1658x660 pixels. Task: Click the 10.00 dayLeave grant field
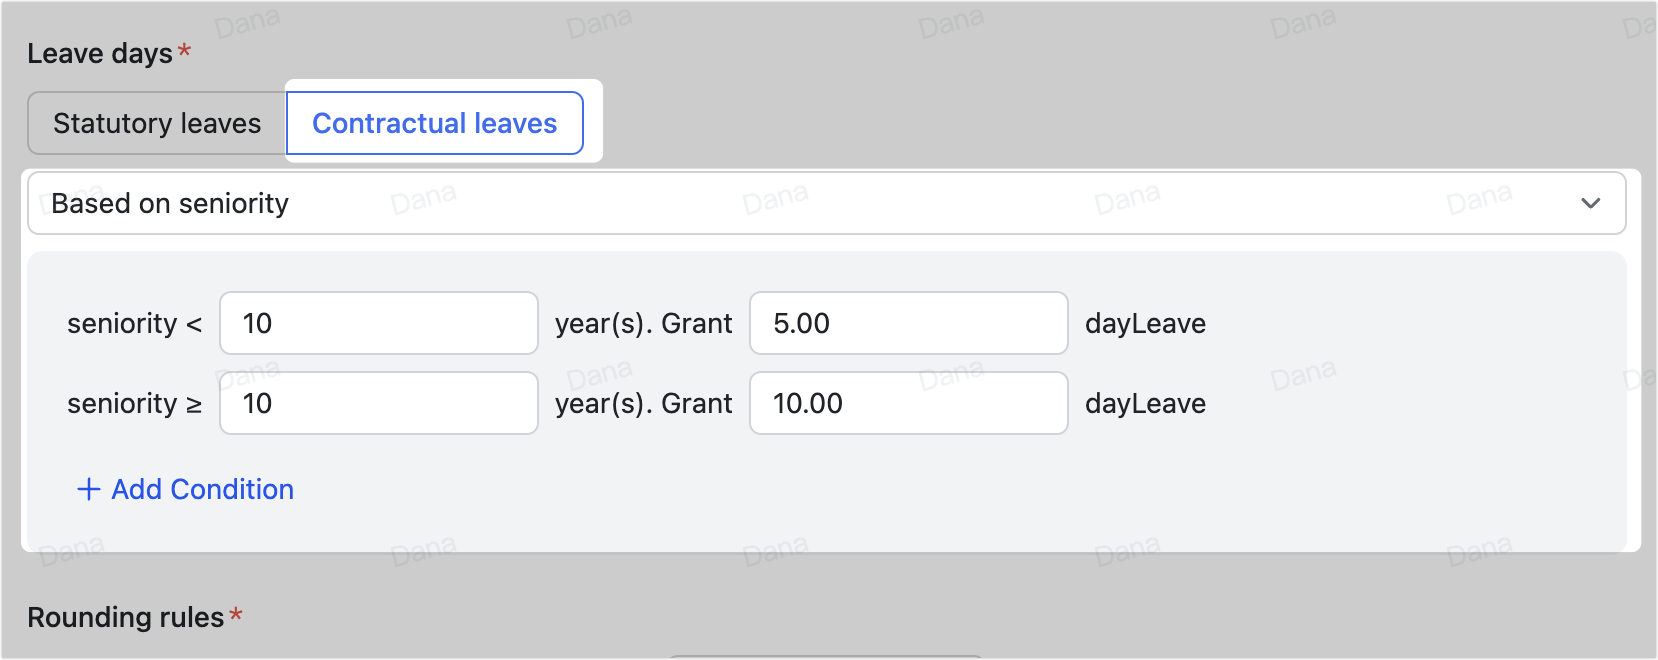tap(908, 403)
